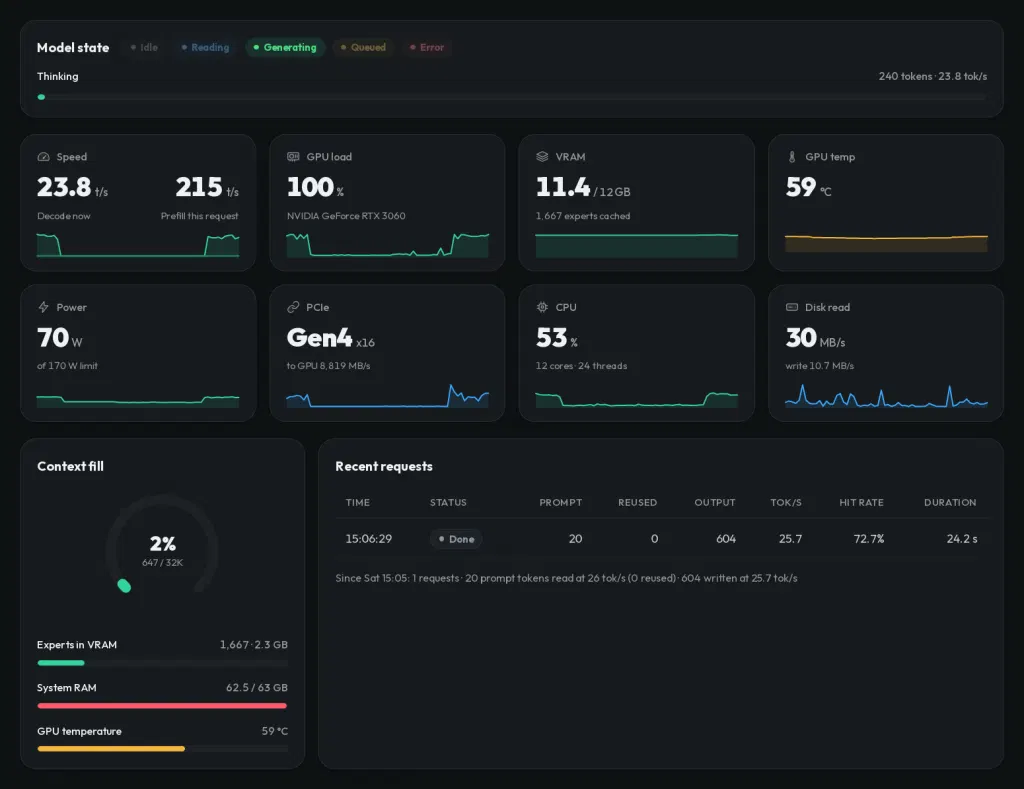Click the 12 cores · 24 threads text
Screen dimensions: 1024x789
[x=581, y=366]
